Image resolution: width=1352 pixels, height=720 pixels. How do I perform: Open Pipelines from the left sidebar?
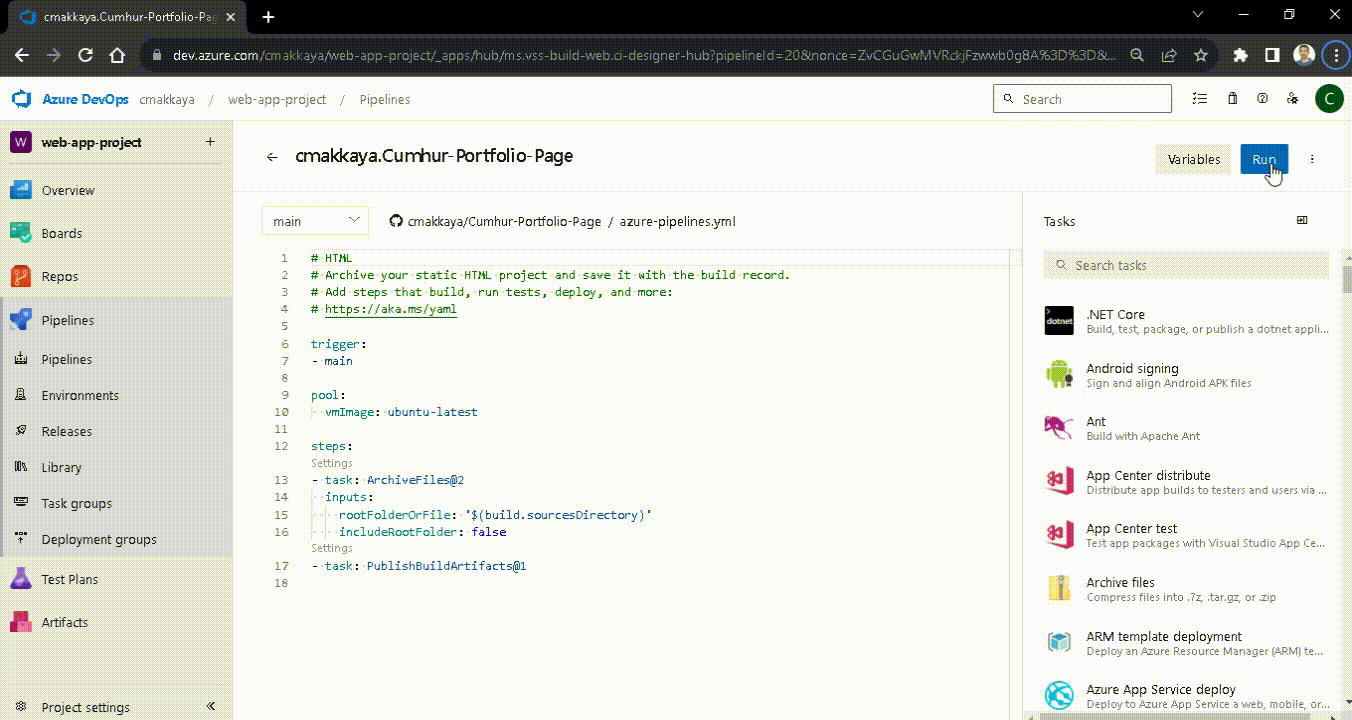(x=67, y=319)
